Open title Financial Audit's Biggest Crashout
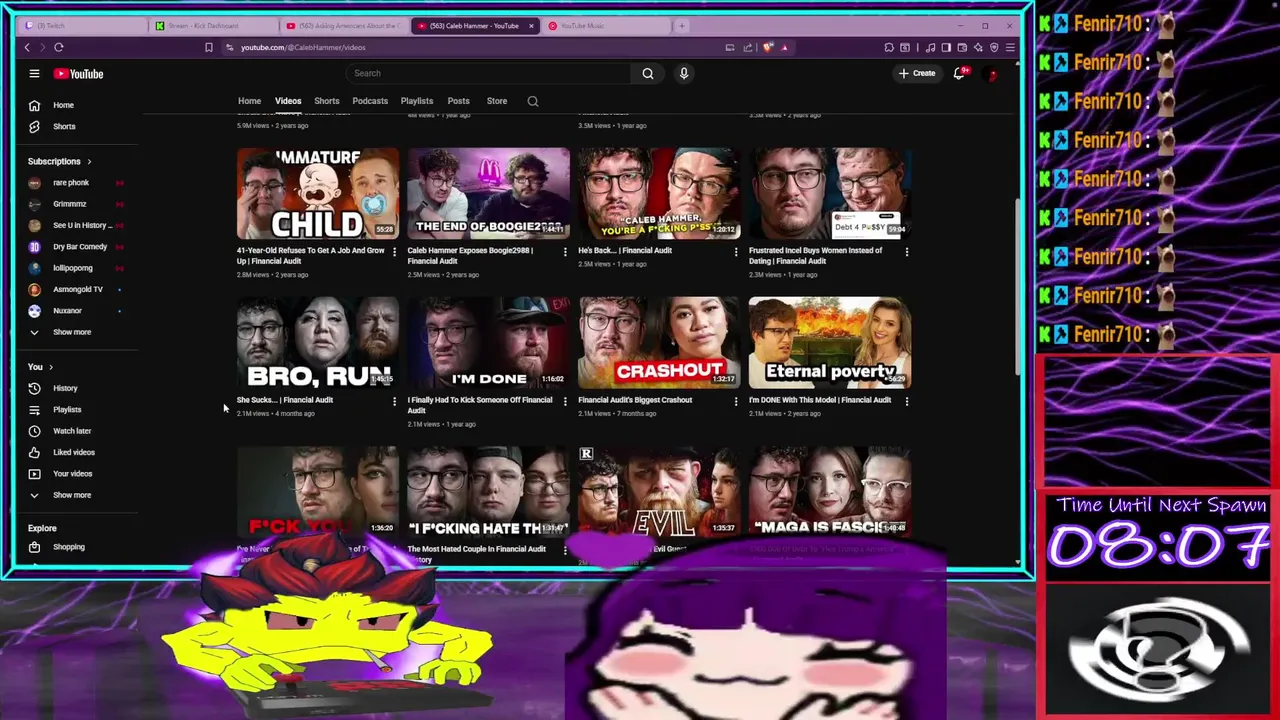The image size is (1280, 720). [x=635, y=400]
